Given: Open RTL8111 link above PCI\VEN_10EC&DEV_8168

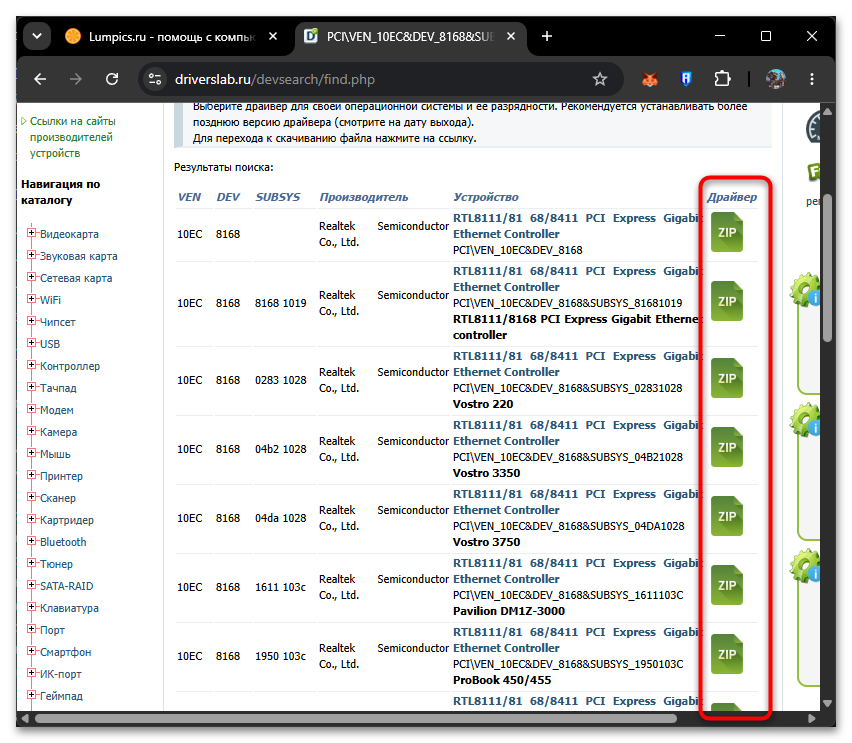Looking at the screenshot, I should click(576, 226).
